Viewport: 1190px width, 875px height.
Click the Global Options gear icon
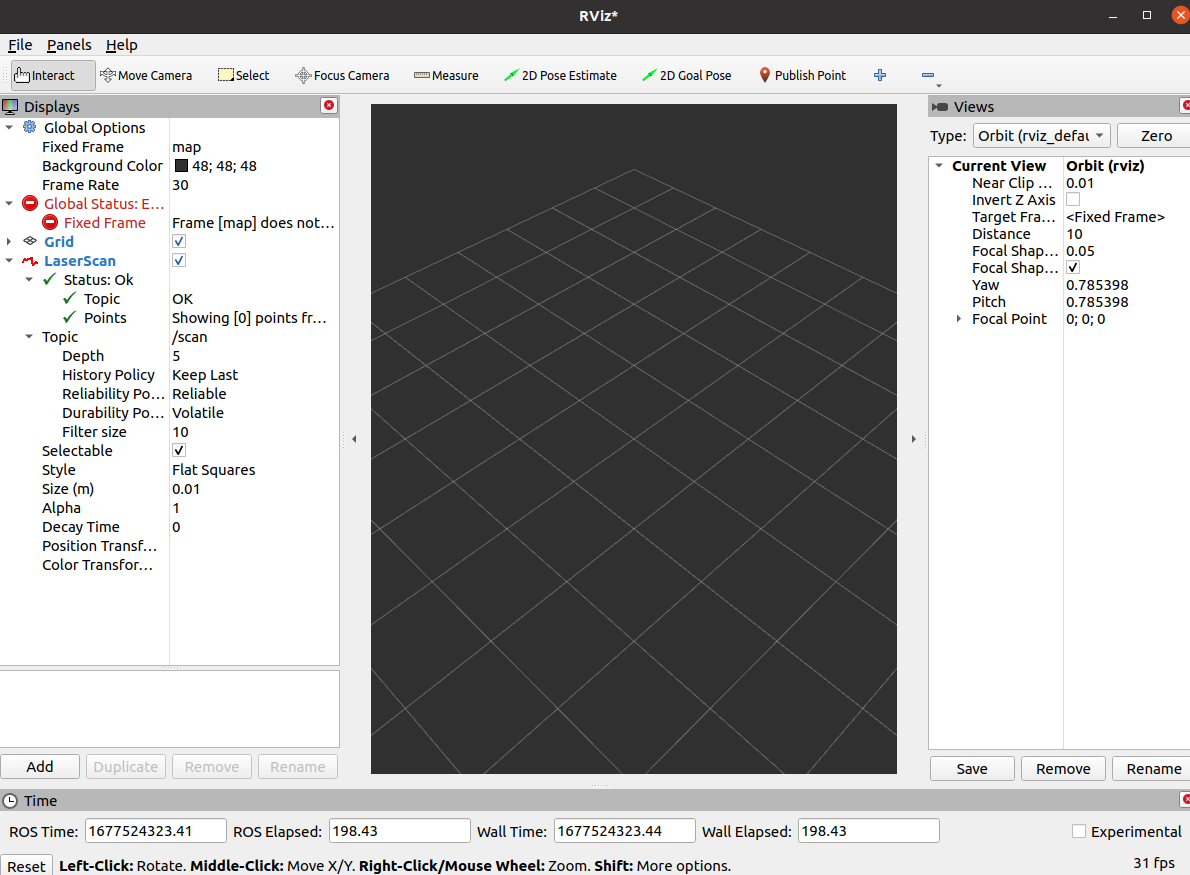30,127
